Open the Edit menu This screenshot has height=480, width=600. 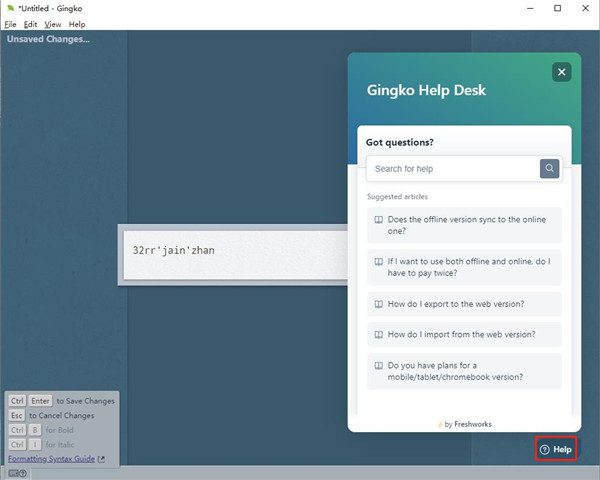[31, 24]
